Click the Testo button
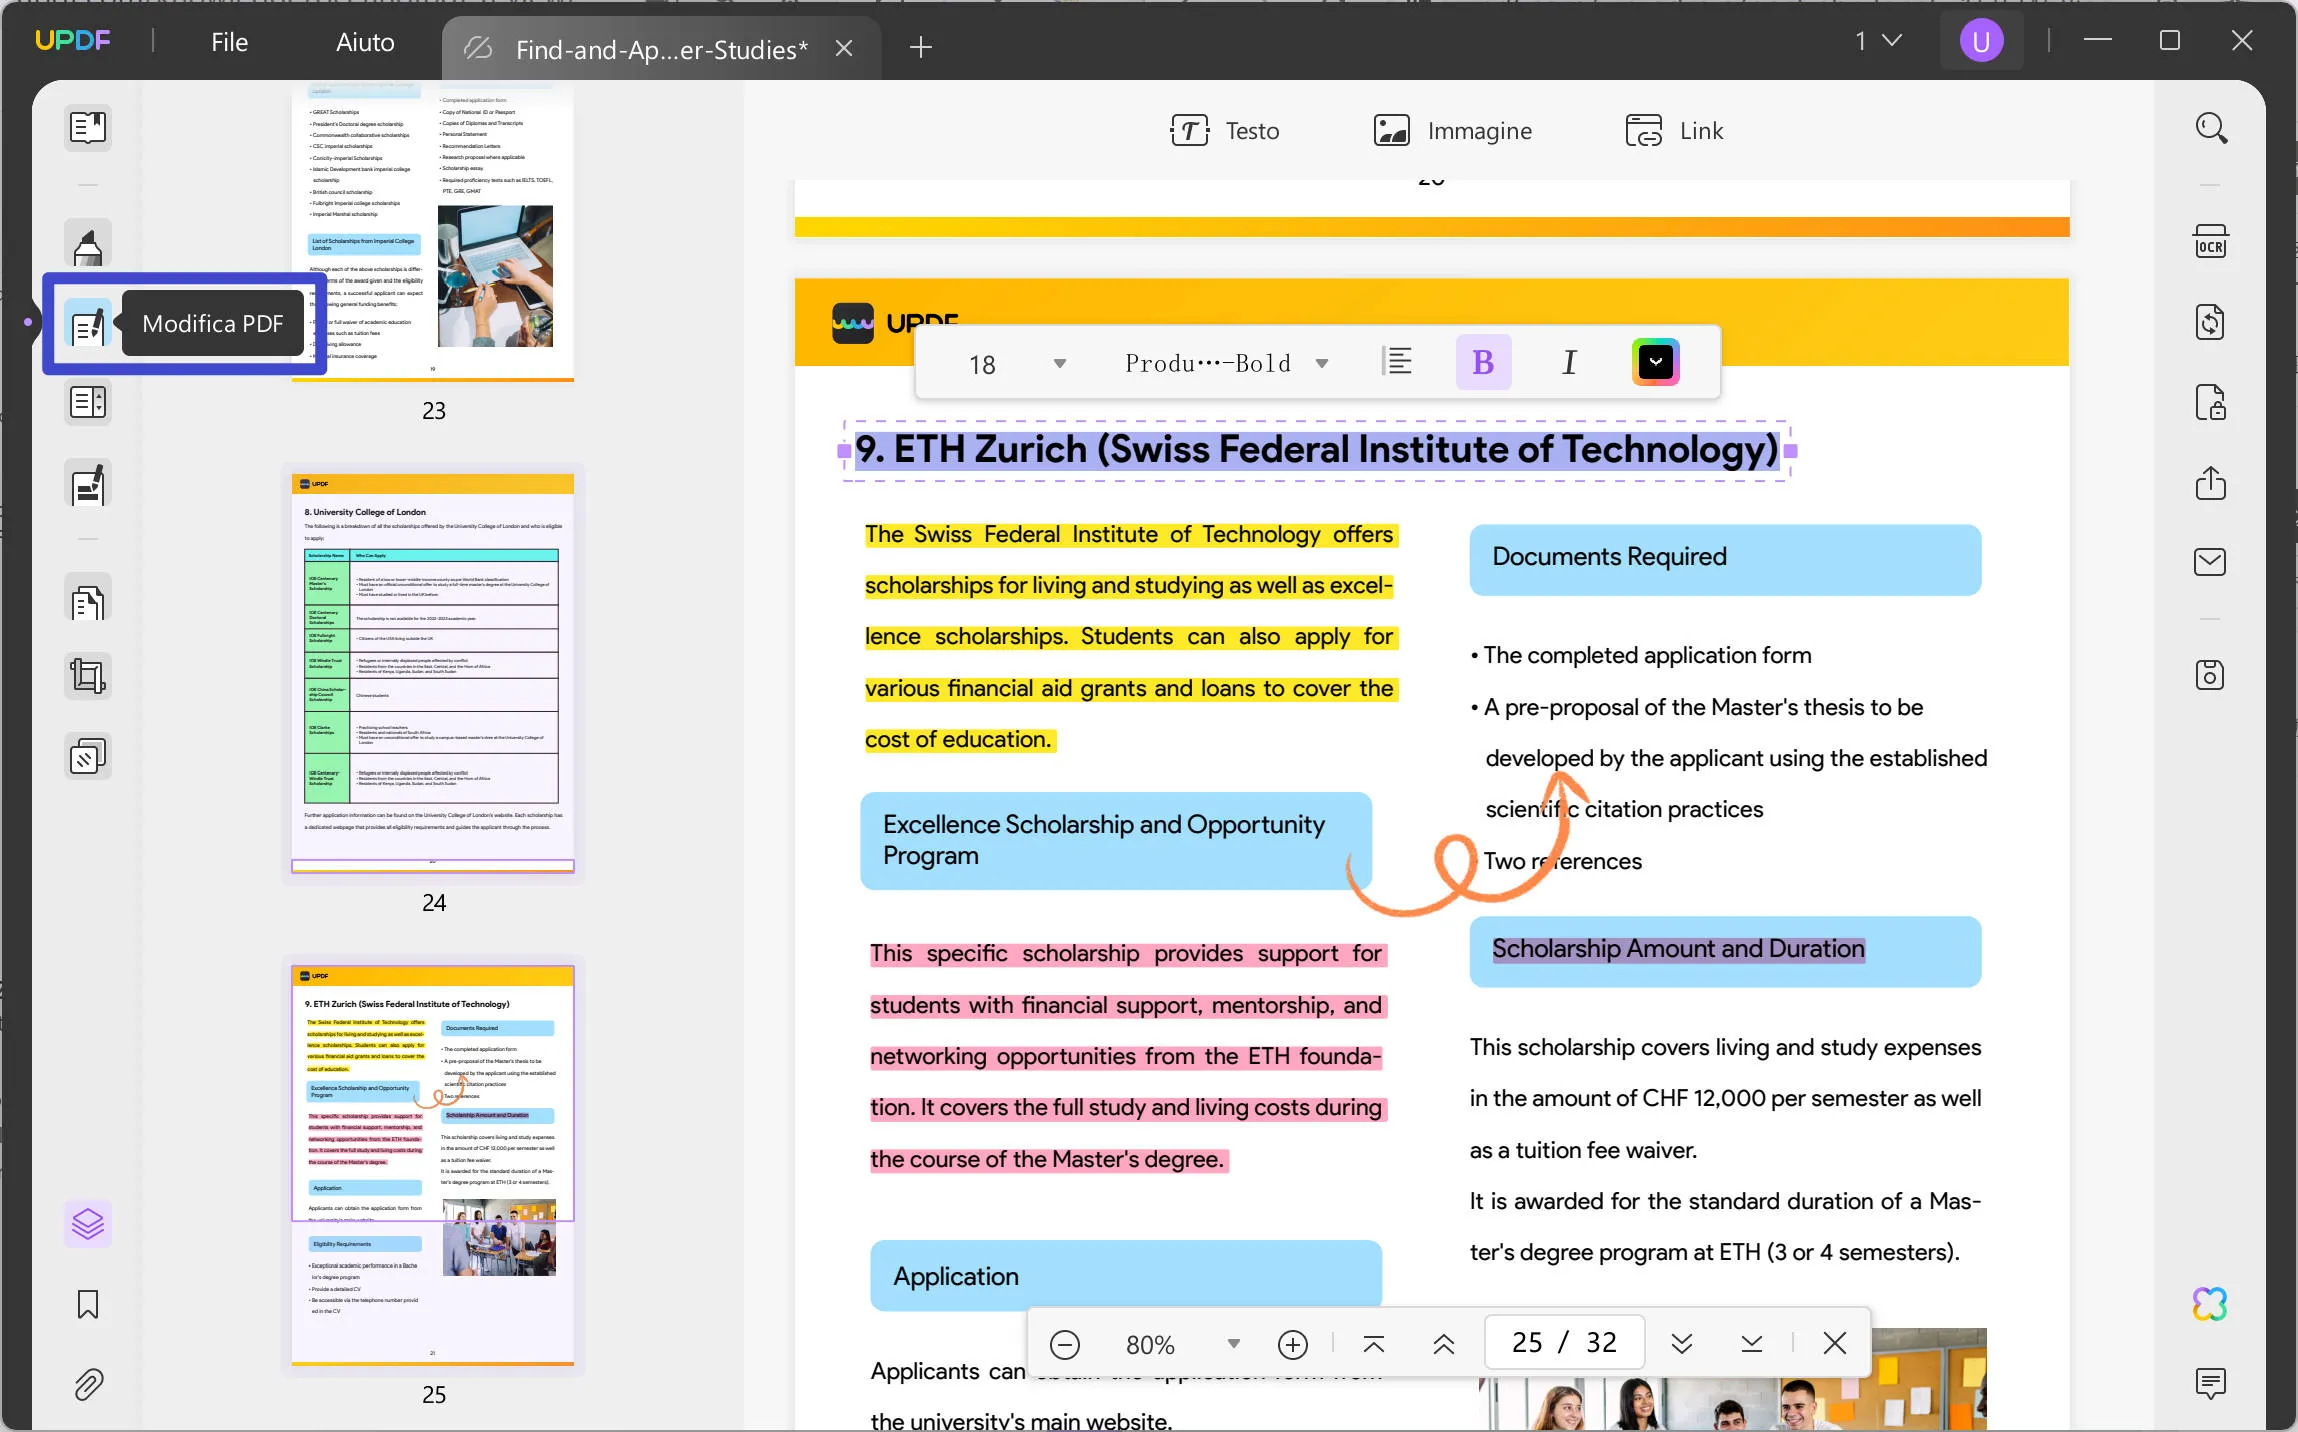The width and height of the screenshot is (2298, 1432). [x=1225, y=130]
